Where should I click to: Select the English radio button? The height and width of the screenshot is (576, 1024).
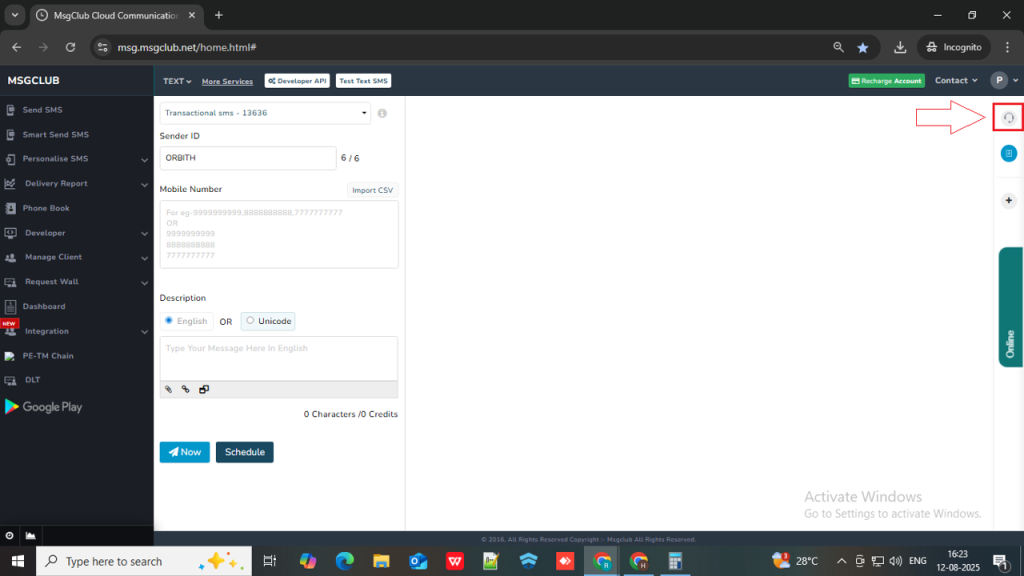tap(169, 321)
